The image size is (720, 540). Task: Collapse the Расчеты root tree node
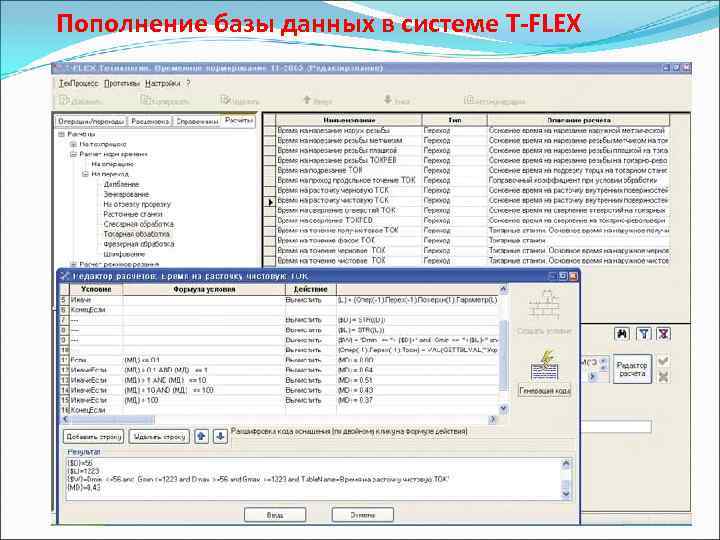[x=61, y=135]
